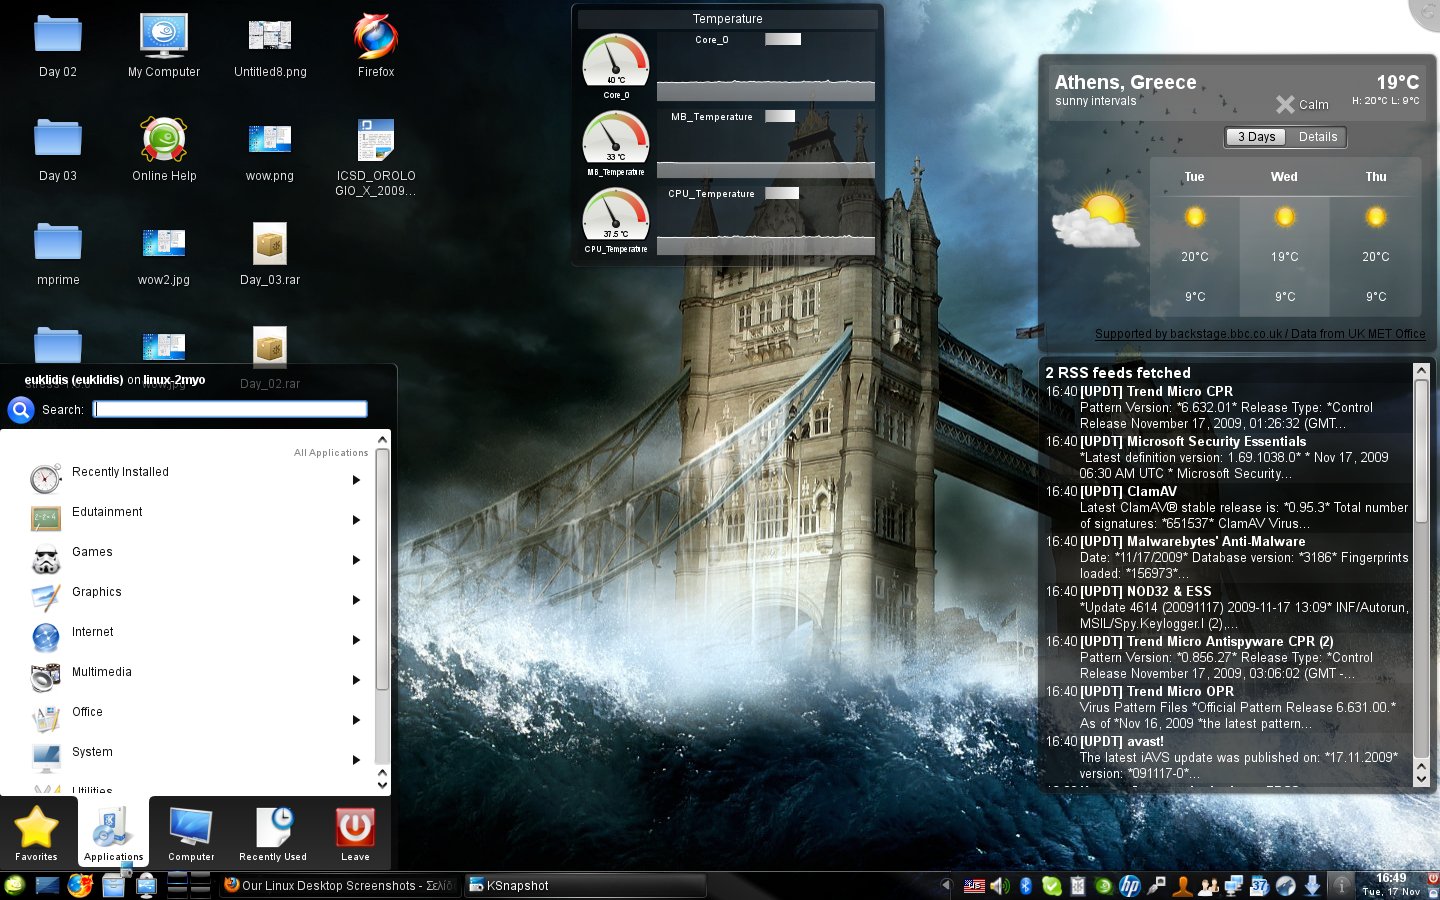Click the virtual desktop pager in the panel
The image size is (1440, 900).
[x=188, y=885]
